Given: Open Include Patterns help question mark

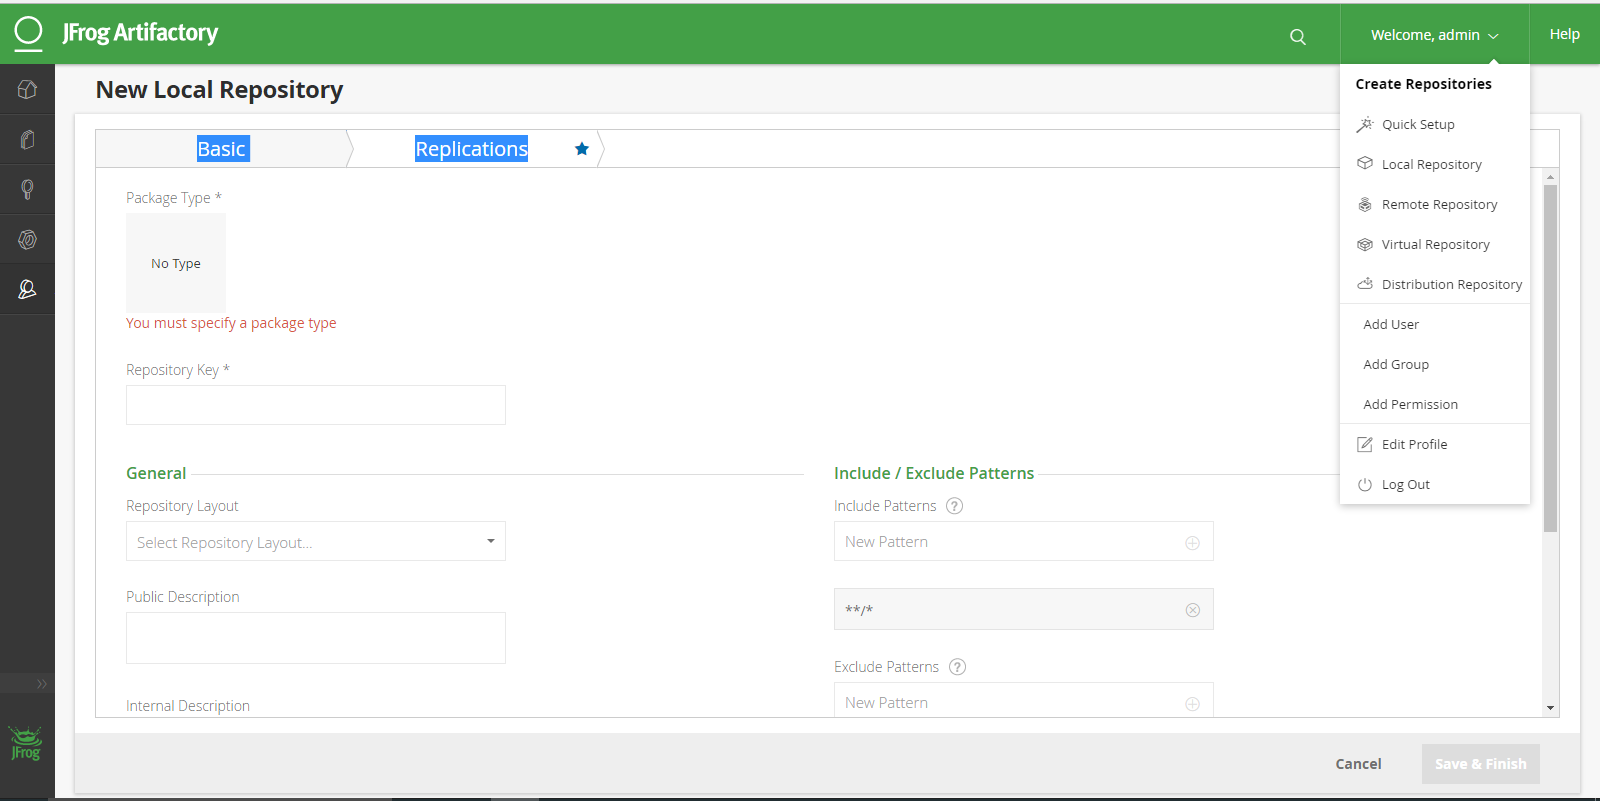Looking at the screenshot, I should (955, 506).
